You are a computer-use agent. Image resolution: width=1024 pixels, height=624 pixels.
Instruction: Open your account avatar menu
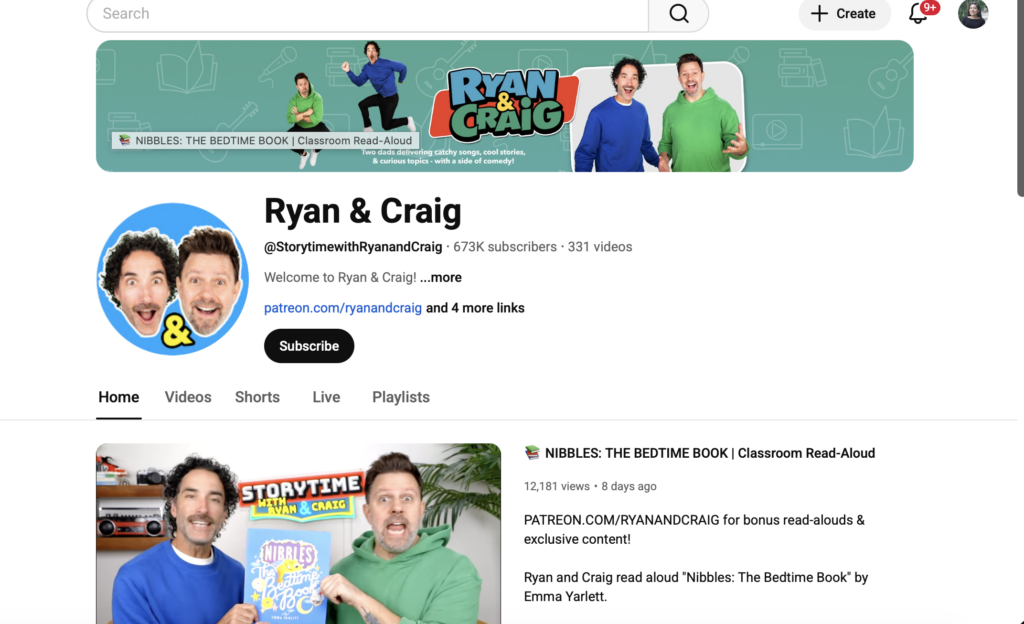coord(972,14)
